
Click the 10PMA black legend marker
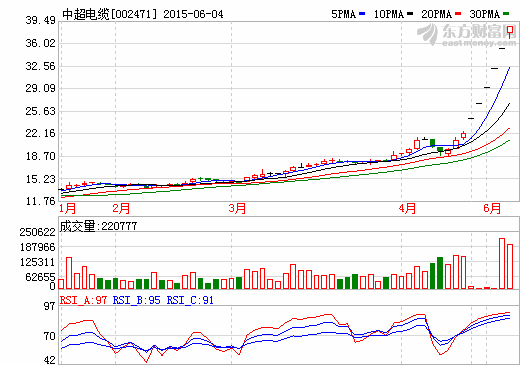(410, 14)
